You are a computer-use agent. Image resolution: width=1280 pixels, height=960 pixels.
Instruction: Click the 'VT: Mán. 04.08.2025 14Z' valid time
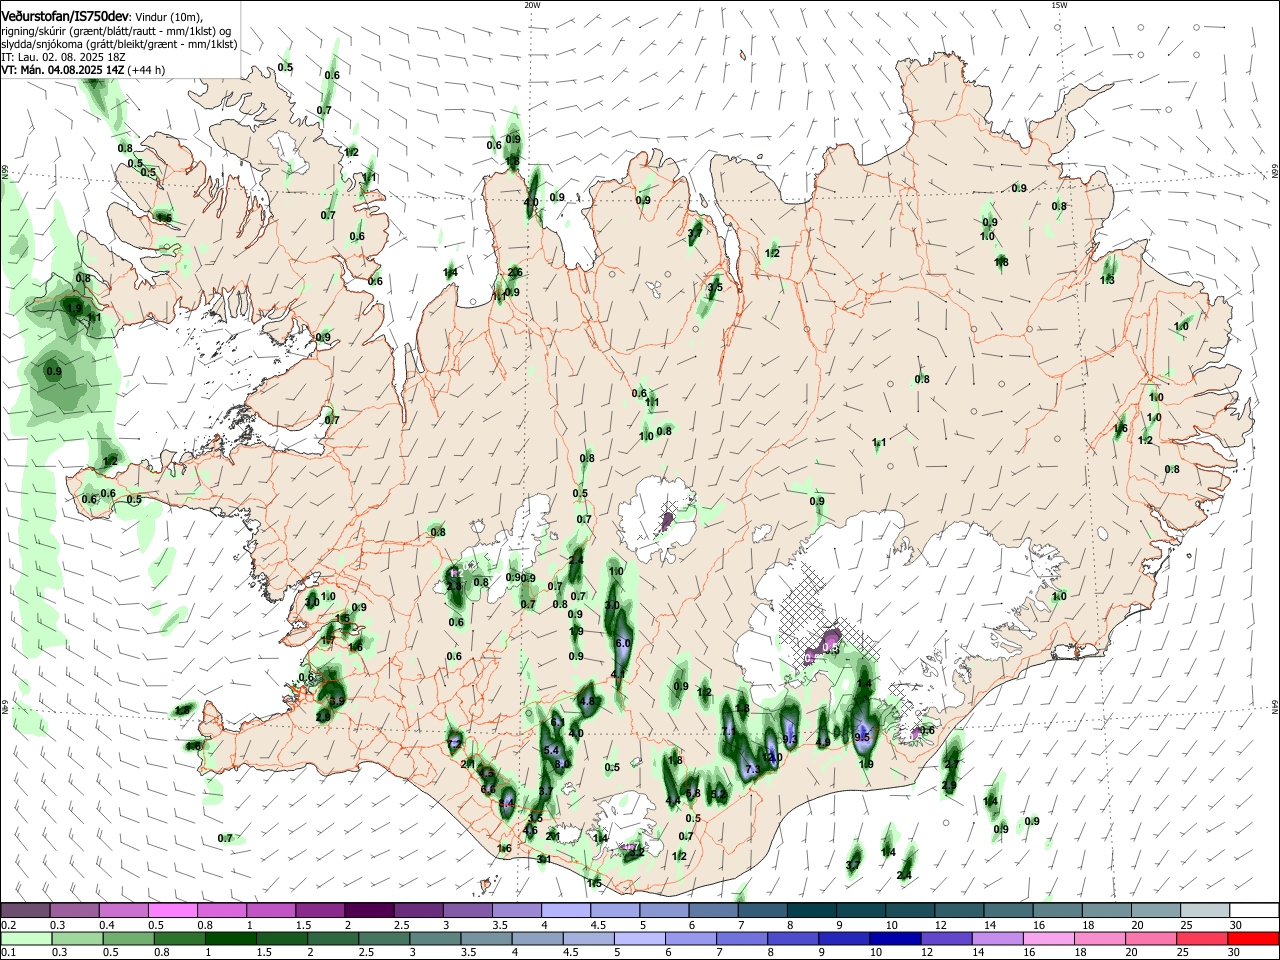(x=61, y=70)
